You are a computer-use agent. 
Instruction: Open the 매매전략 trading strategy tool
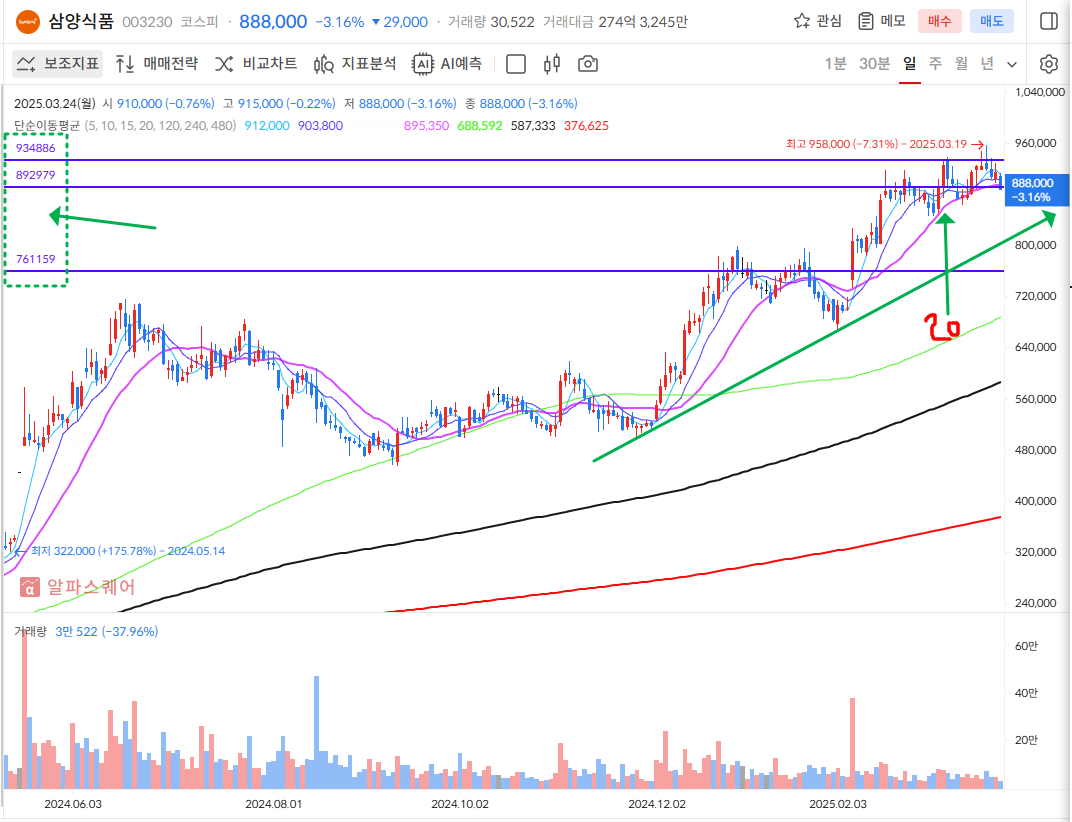tap(157, 64)
